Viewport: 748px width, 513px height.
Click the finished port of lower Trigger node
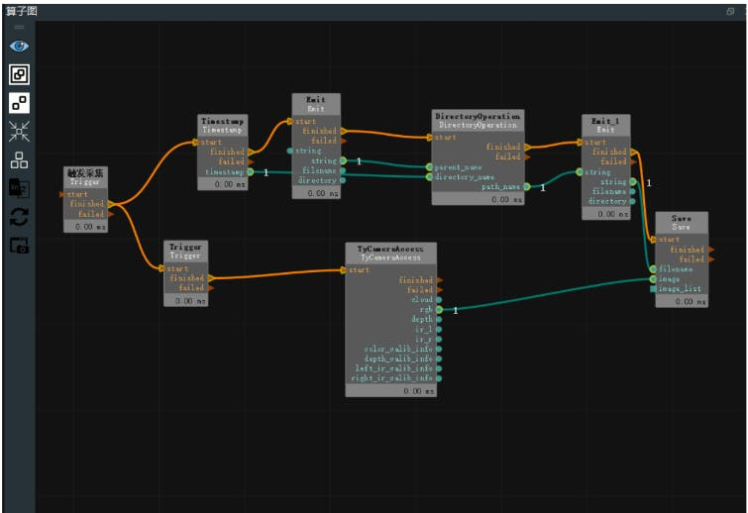pyautogui.click(x=211, y=278)
